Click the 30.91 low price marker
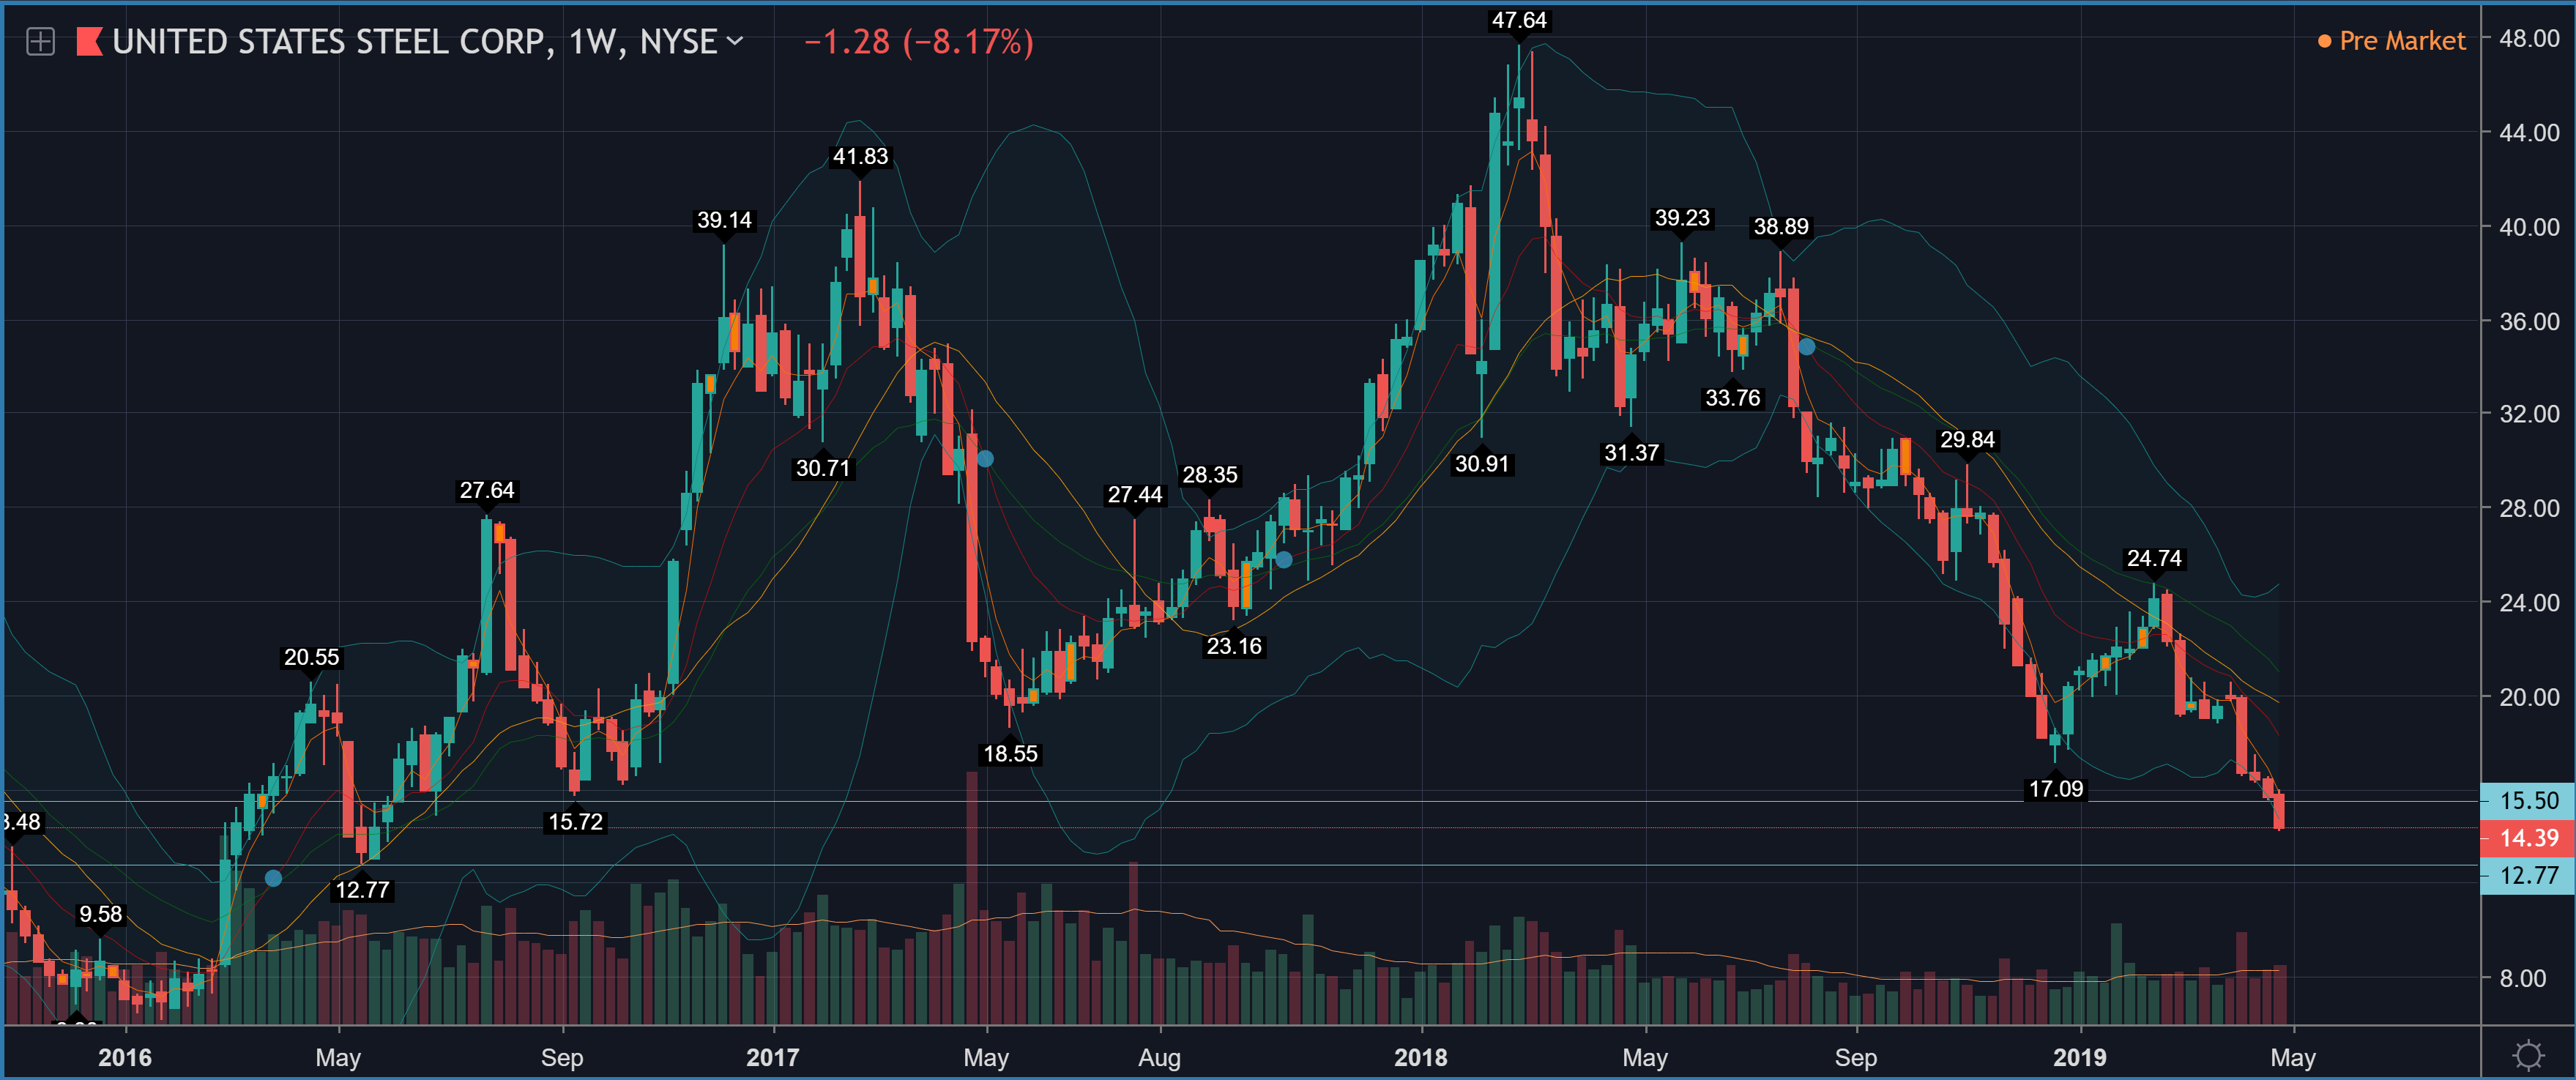 click(x=1482, y=464)
